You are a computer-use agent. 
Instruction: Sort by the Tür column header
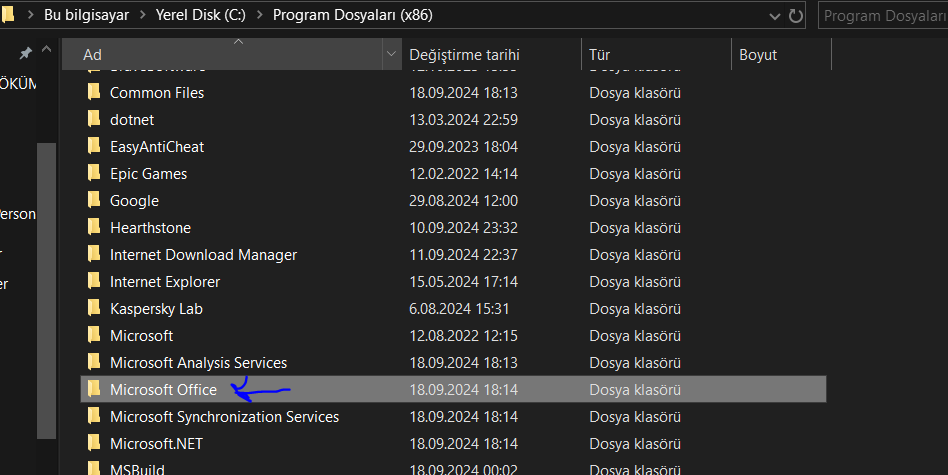(x=600, y=55)
